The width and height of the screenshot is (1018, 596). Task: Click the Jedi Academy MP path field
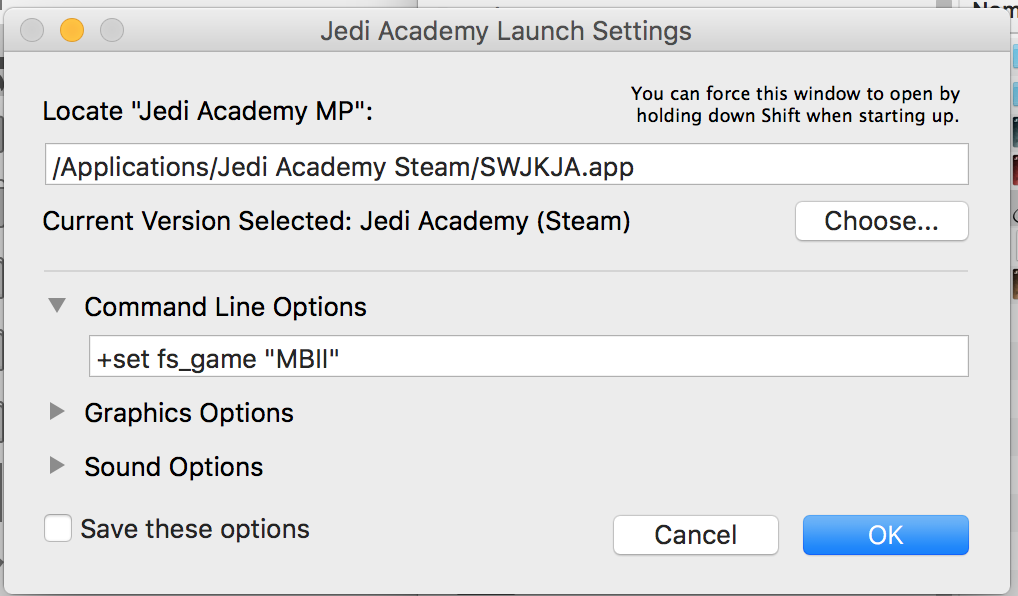506,165
